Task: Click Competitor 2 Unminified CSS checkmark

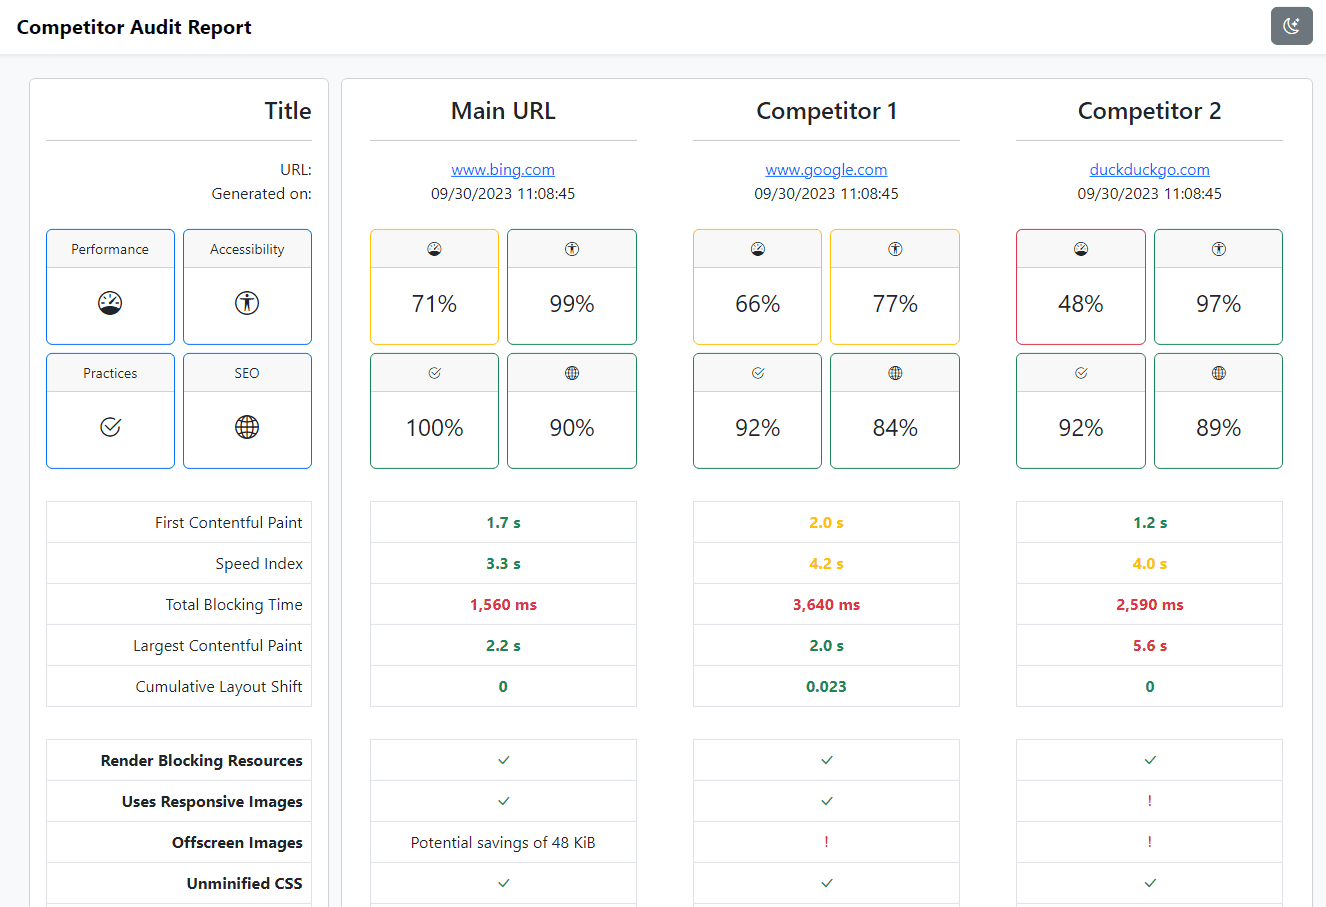Action: coord(1150,883)
